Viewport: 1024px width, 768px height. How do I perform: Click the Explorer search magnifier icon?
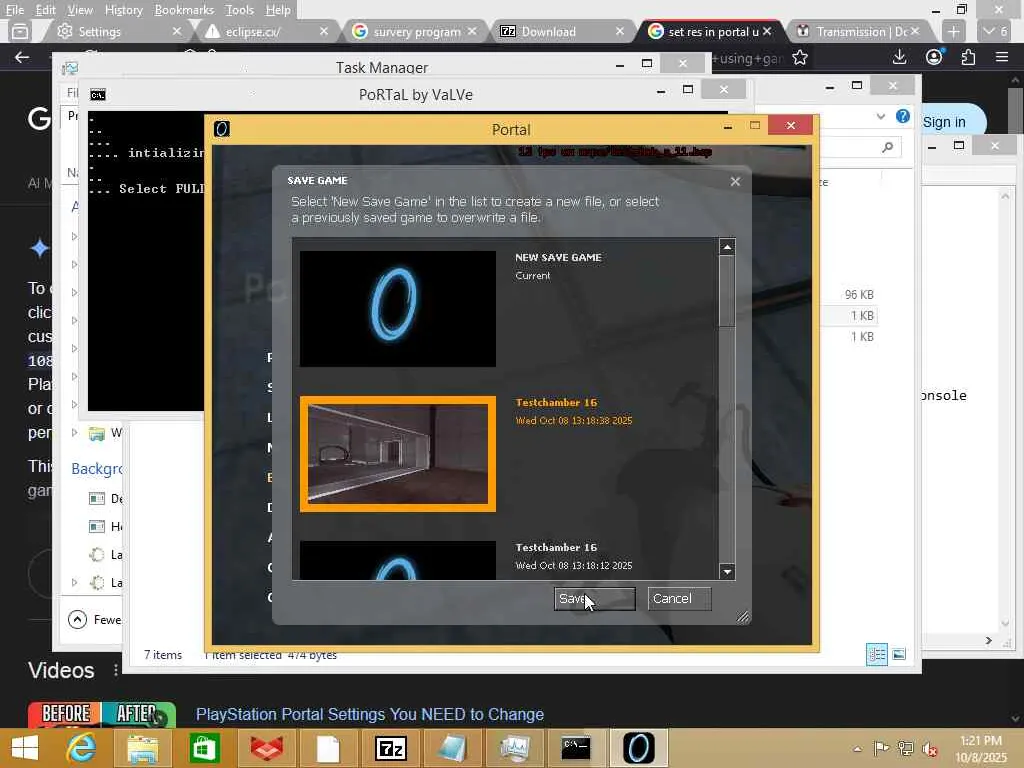pos(887,148)
